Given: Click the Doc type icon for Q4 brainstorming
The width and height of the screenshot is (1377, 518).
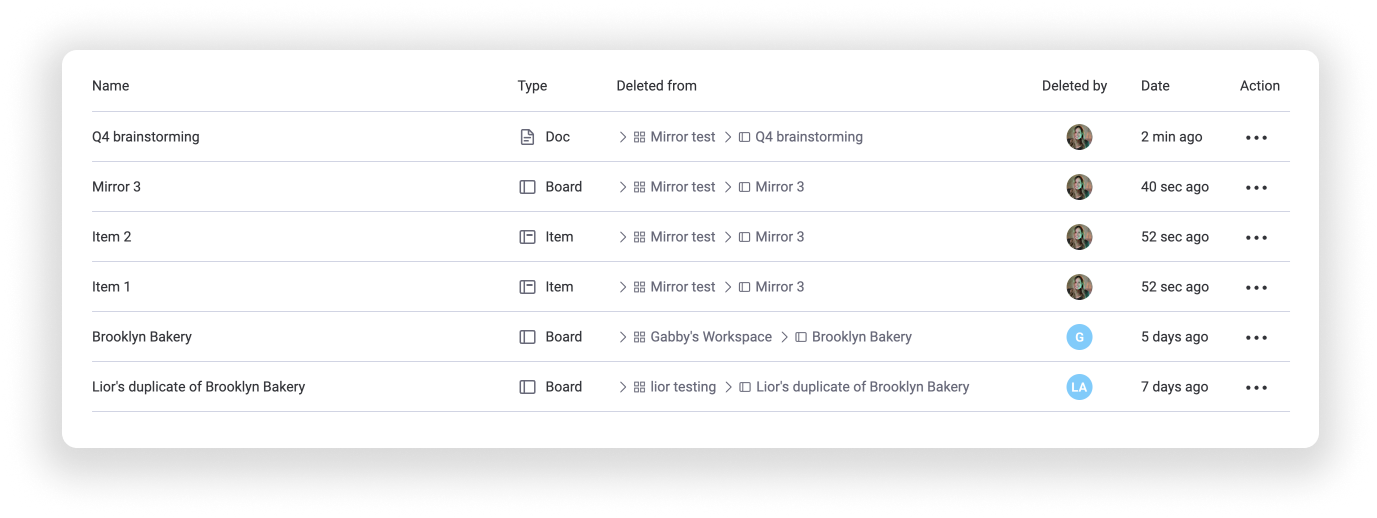Looking at the screenshot, I should [527, 137].
